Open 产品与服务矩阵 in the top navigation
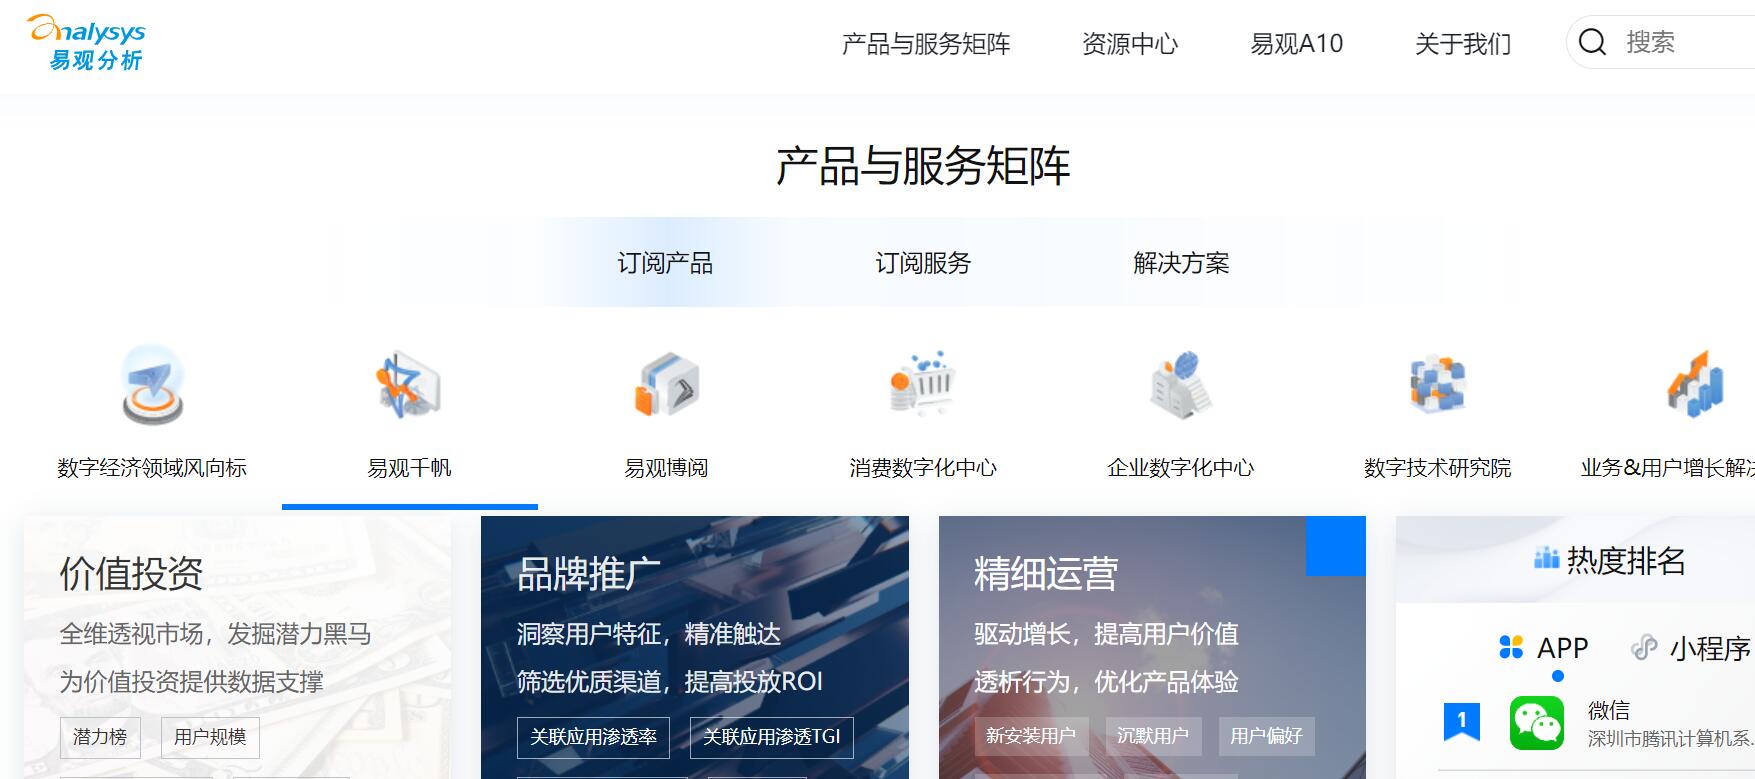 point(926,44)
